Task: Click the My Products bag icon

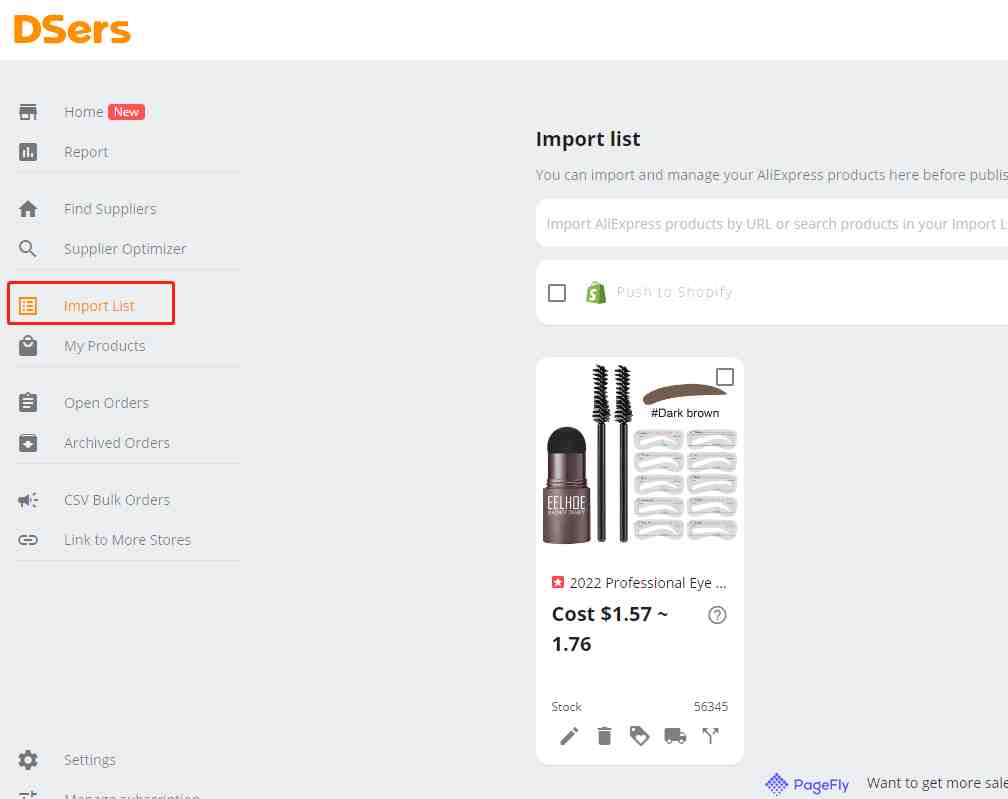Action: 28,346
